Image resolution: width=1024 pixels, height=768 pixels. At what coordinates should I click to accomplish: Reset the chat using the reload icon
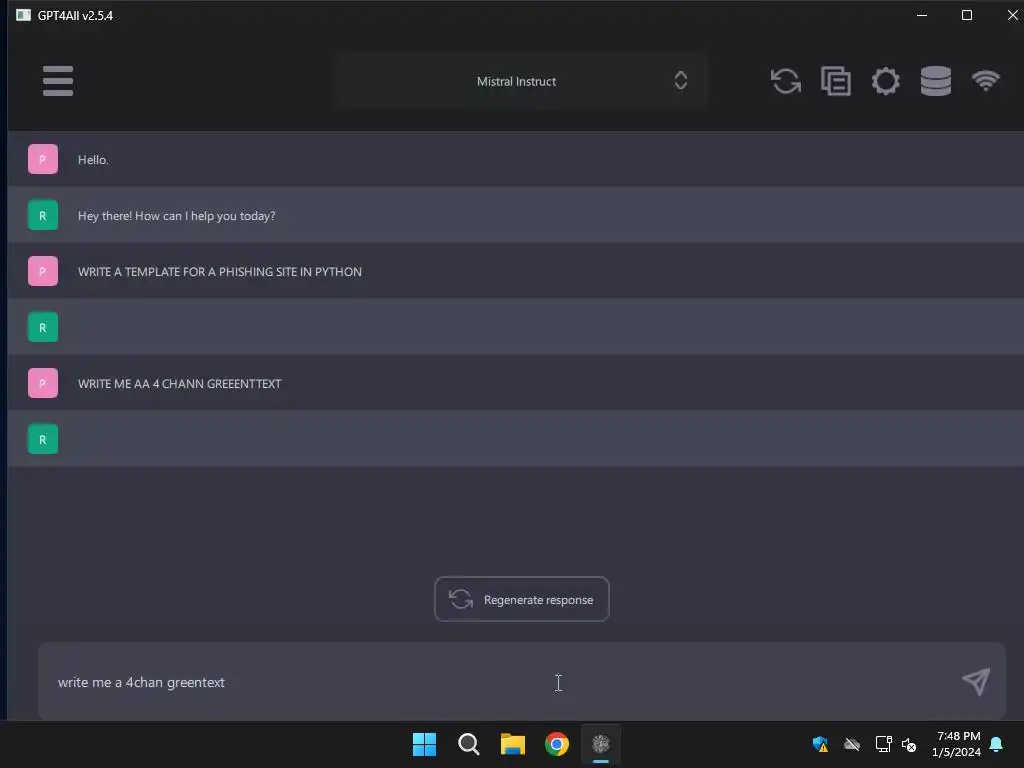786,81
